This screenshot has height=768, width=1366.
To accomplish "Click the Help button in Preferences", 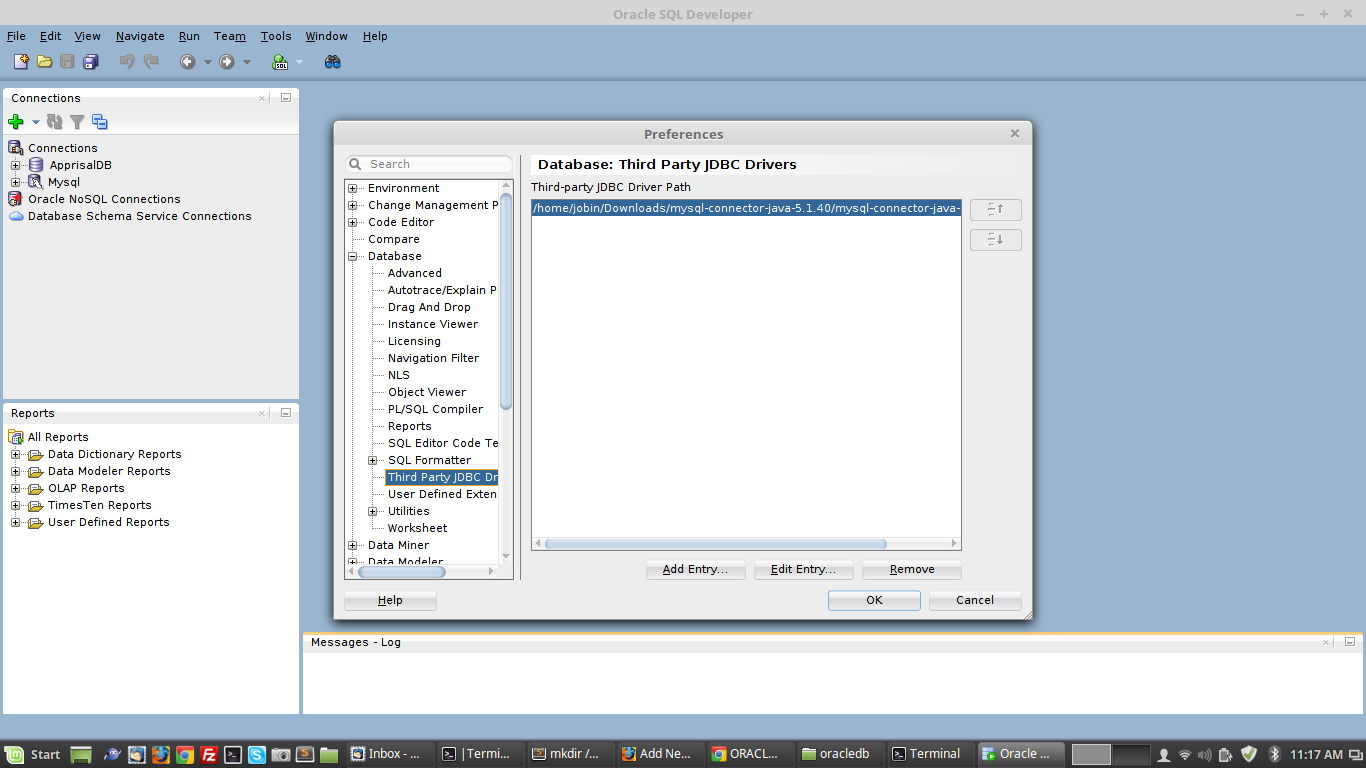I will (x=390, y=600).
